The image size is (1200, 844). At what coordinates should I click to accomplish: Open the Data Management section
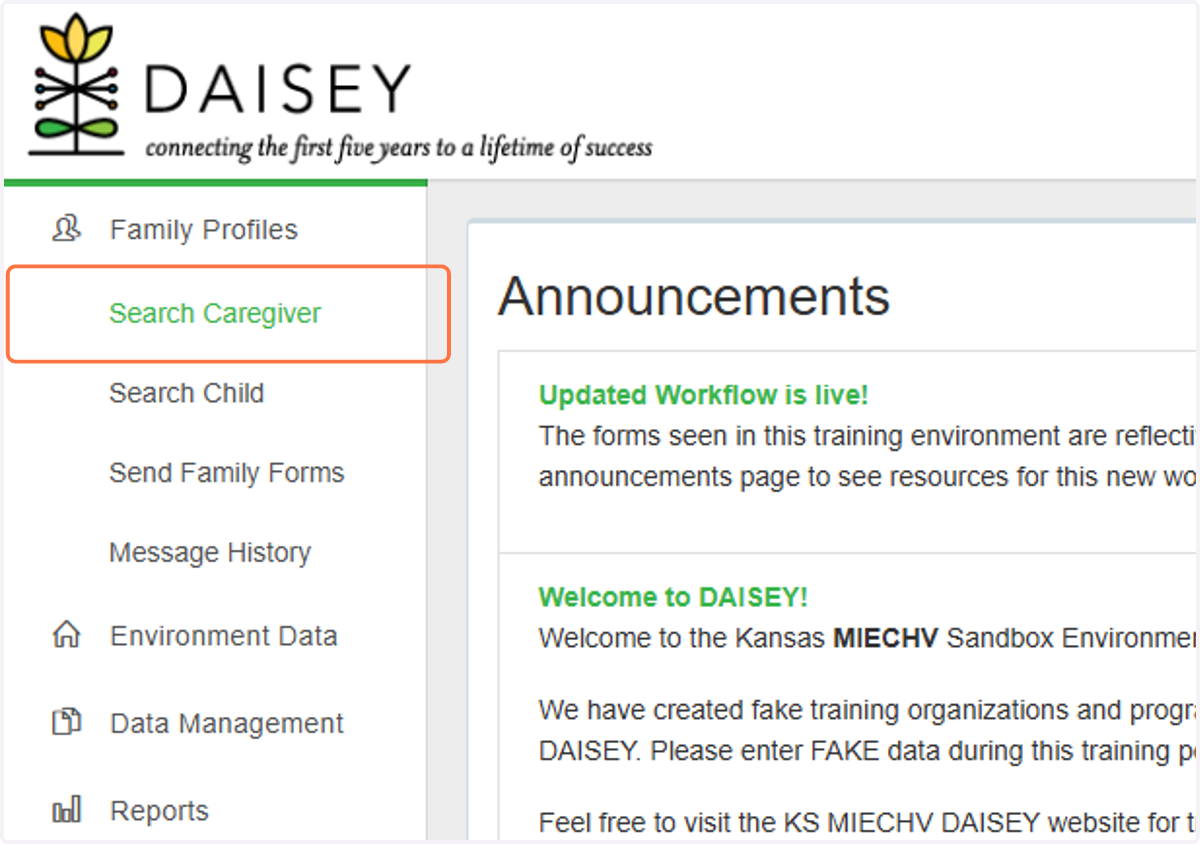tap(227, 723)
